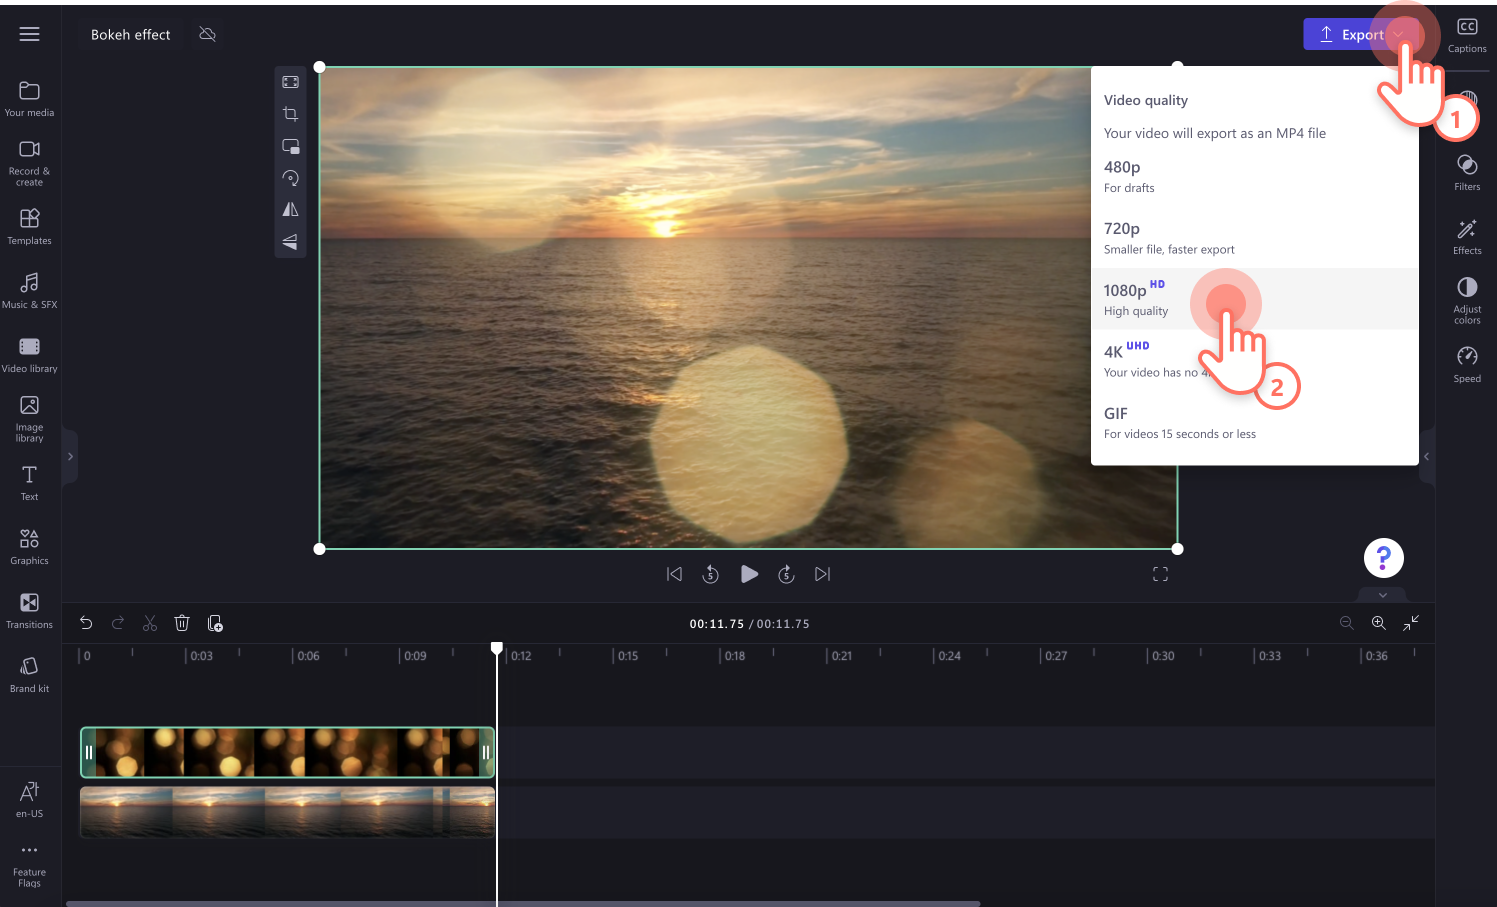Open the Transitions panel

[x=29, y=611]
